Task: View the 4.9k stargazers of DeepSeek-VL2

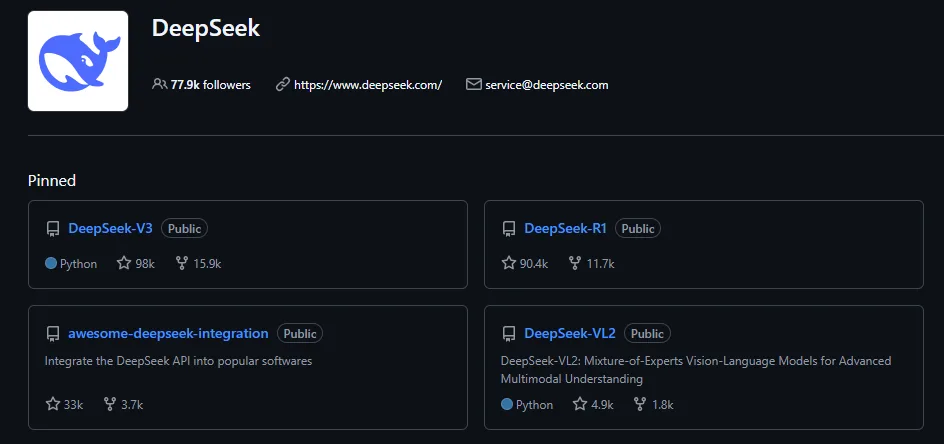Action: point(602,405)
